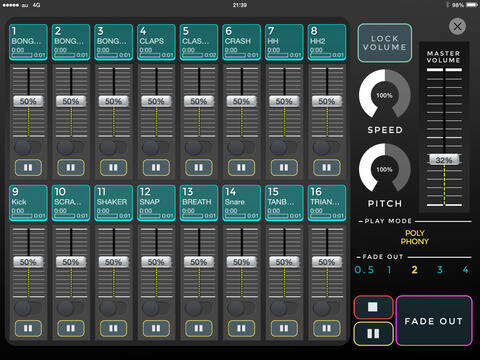Click the yellow pause all button
The image size is (480, 360).
pos(373,334)
